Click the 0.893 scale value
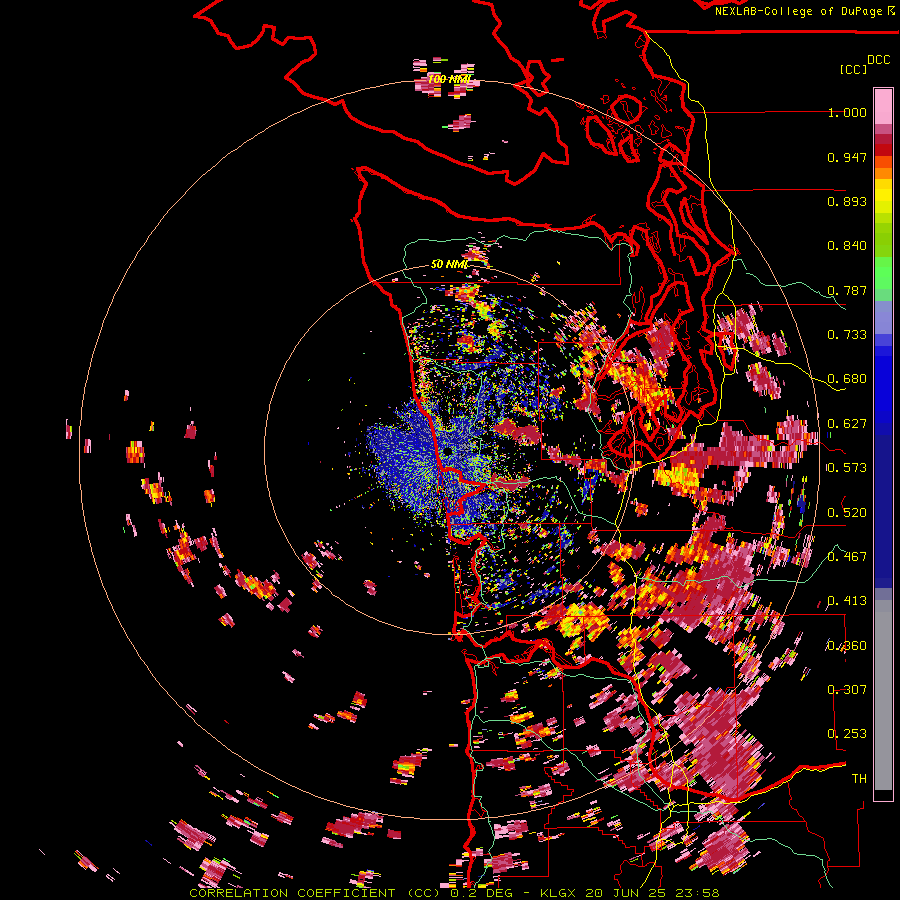 point(847,201)
